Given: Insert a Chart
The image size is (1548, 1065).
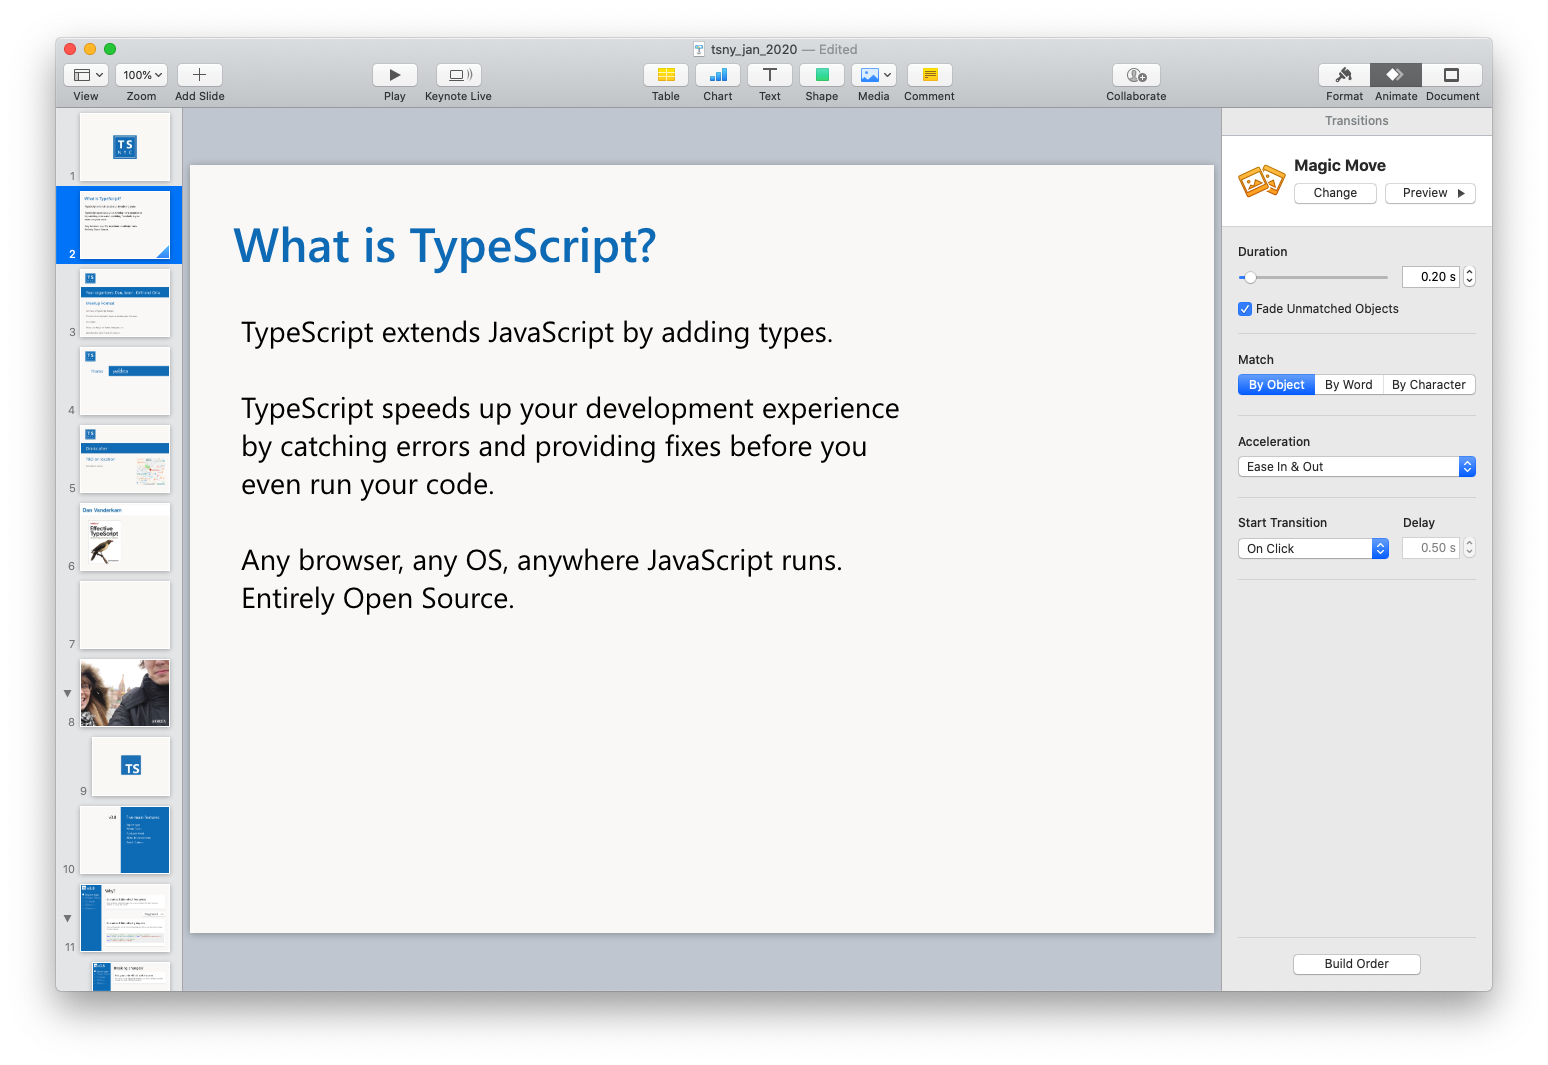Looking at the screenshot, I should (x=718, y=75).
